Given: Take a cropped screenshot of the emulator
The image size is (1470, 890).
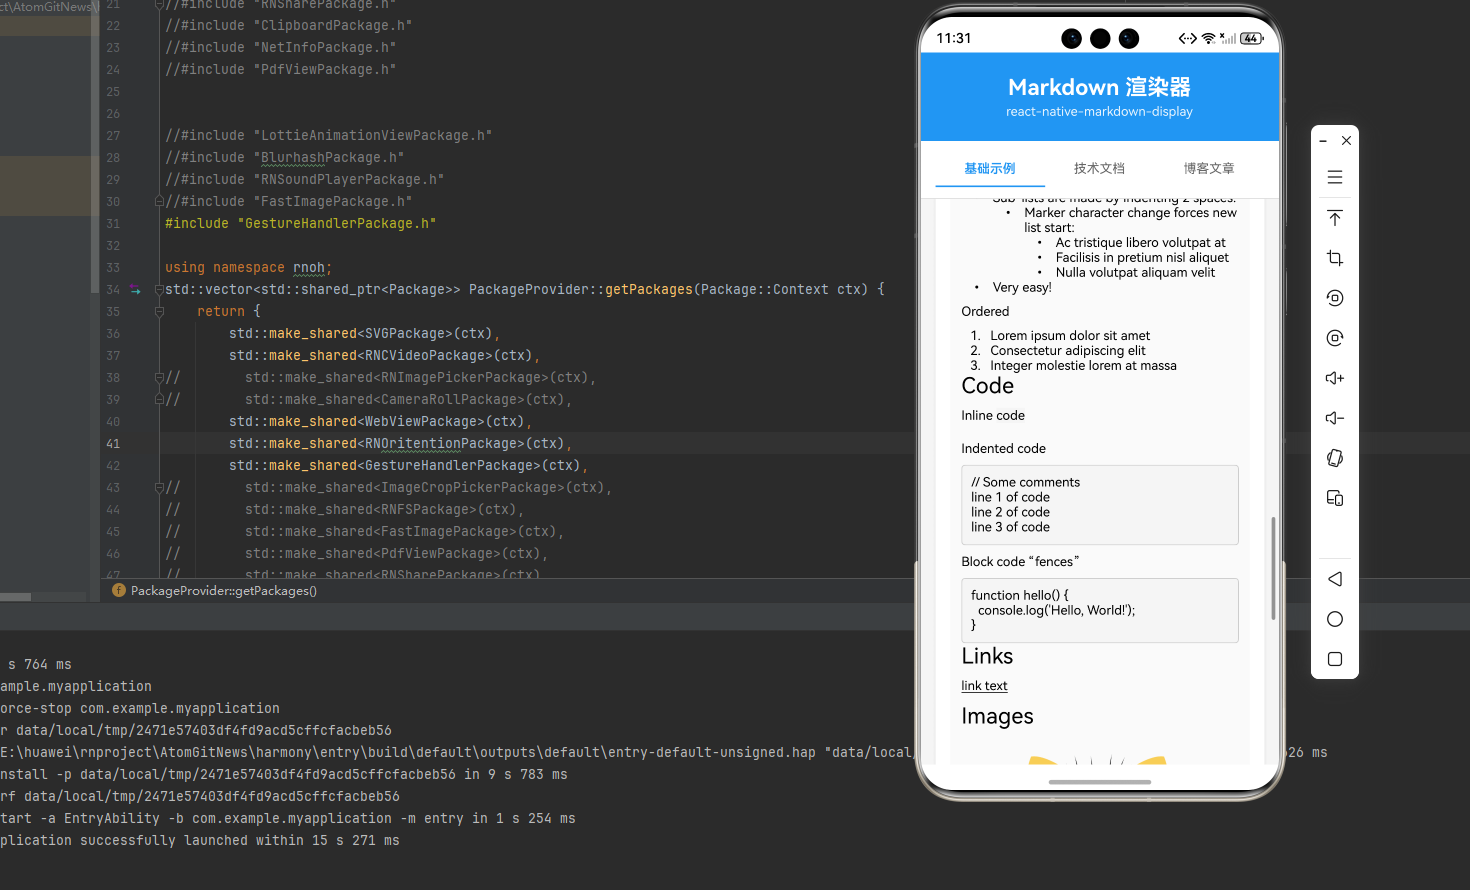Looking at the screenshot, I should (x=1334, y=258).
